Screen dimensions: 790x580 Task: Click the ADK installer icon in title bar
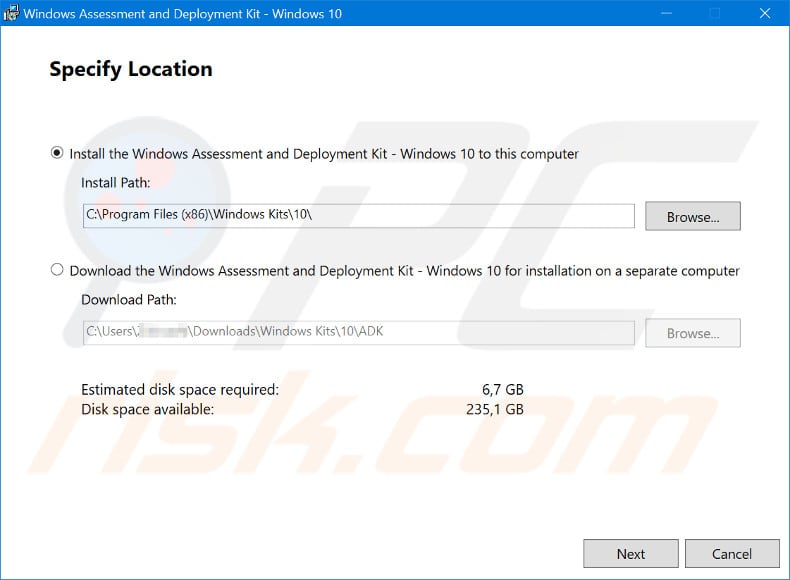pyautogui.click(x=11, y=13)
